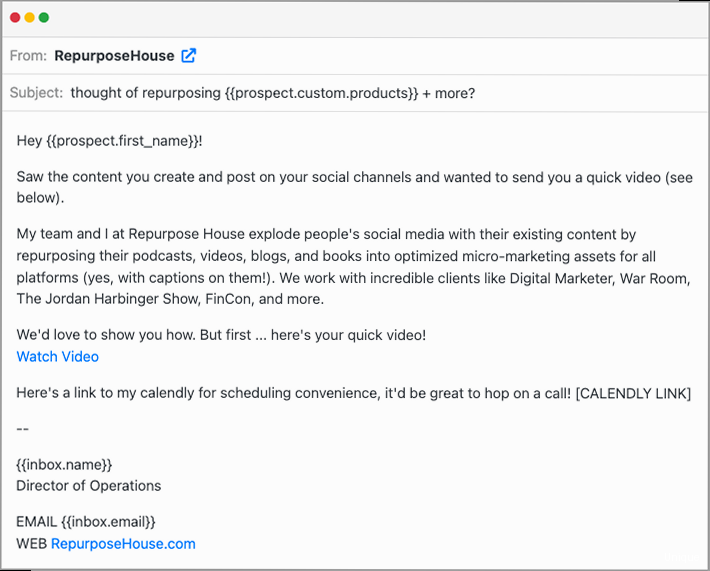The height and width of the screenshot is (571, 710).
Task: Open the Watch Video link
Action: click(57, 357)
